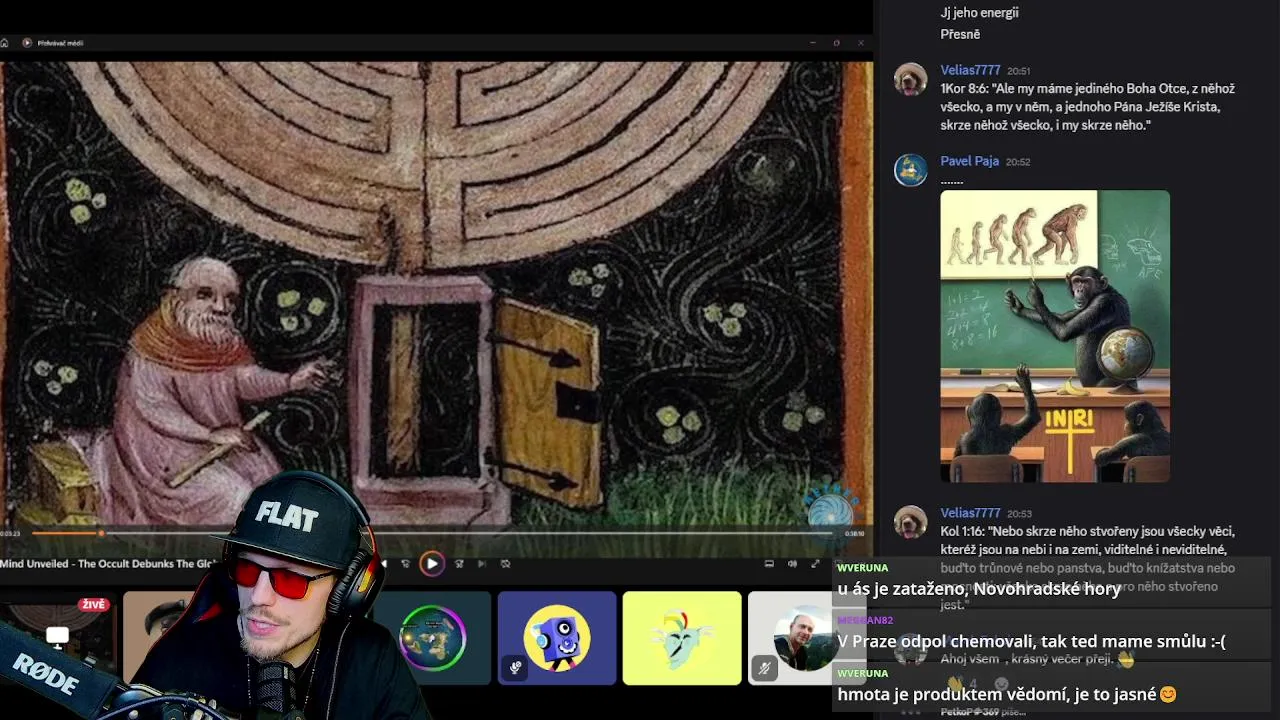Viewport: 1280px width, 720px height.
Task: Open Pavel Paja's profile avatar
Action: (910, 170)
